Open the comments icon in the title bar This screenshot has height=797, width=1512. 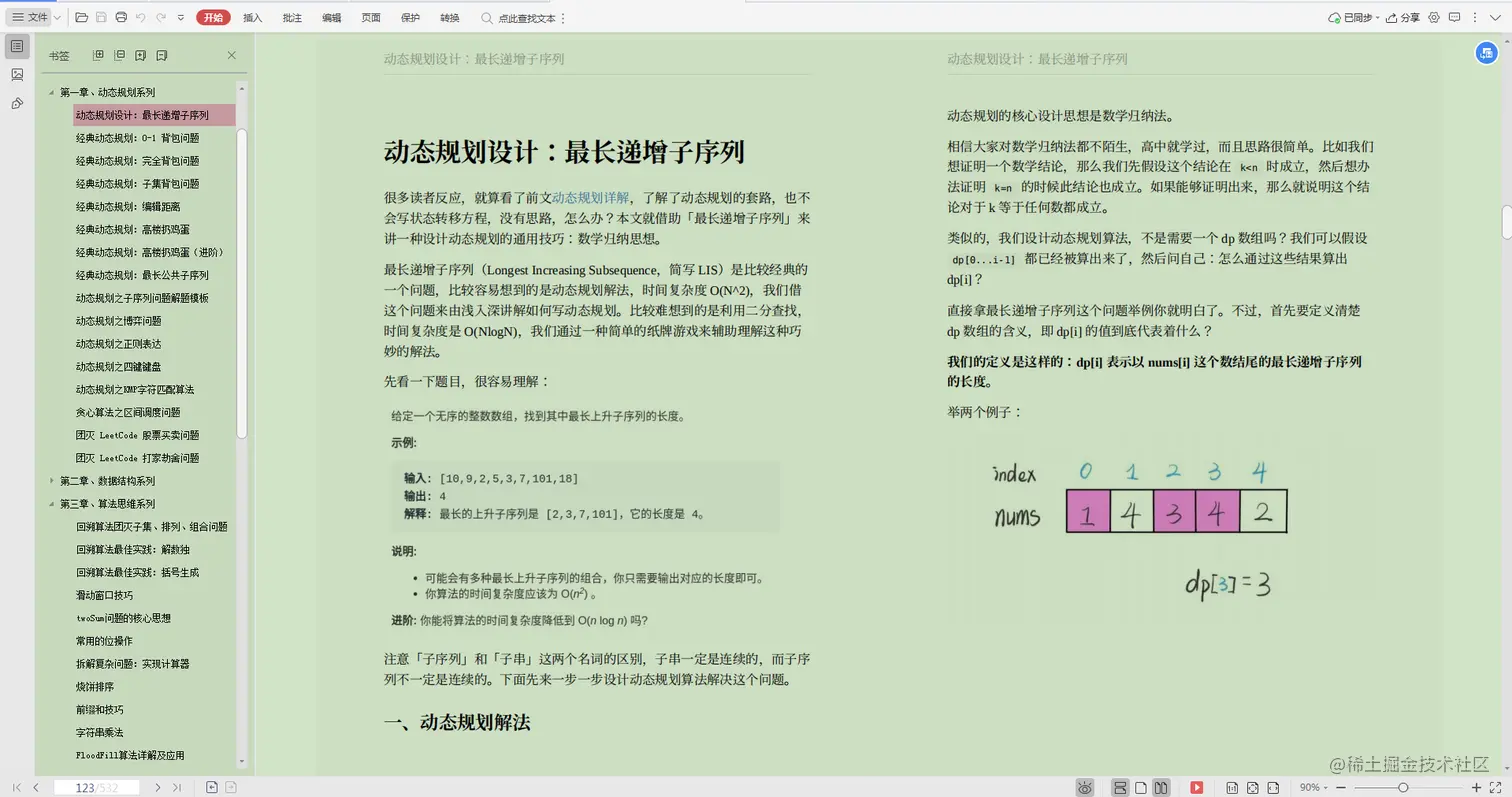pyautogui.click(x=1455, y=18)
